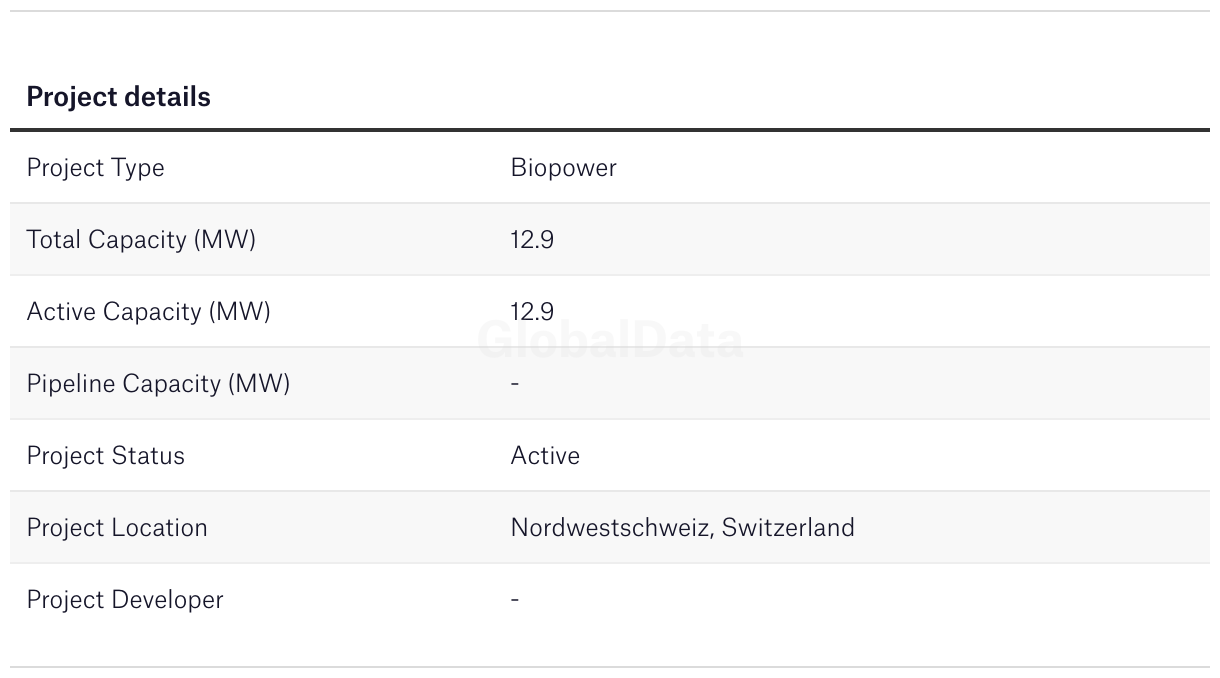1220x678 pixels.
Task: Select the Total Capacity (MW) label
Action: click(141, 240)
